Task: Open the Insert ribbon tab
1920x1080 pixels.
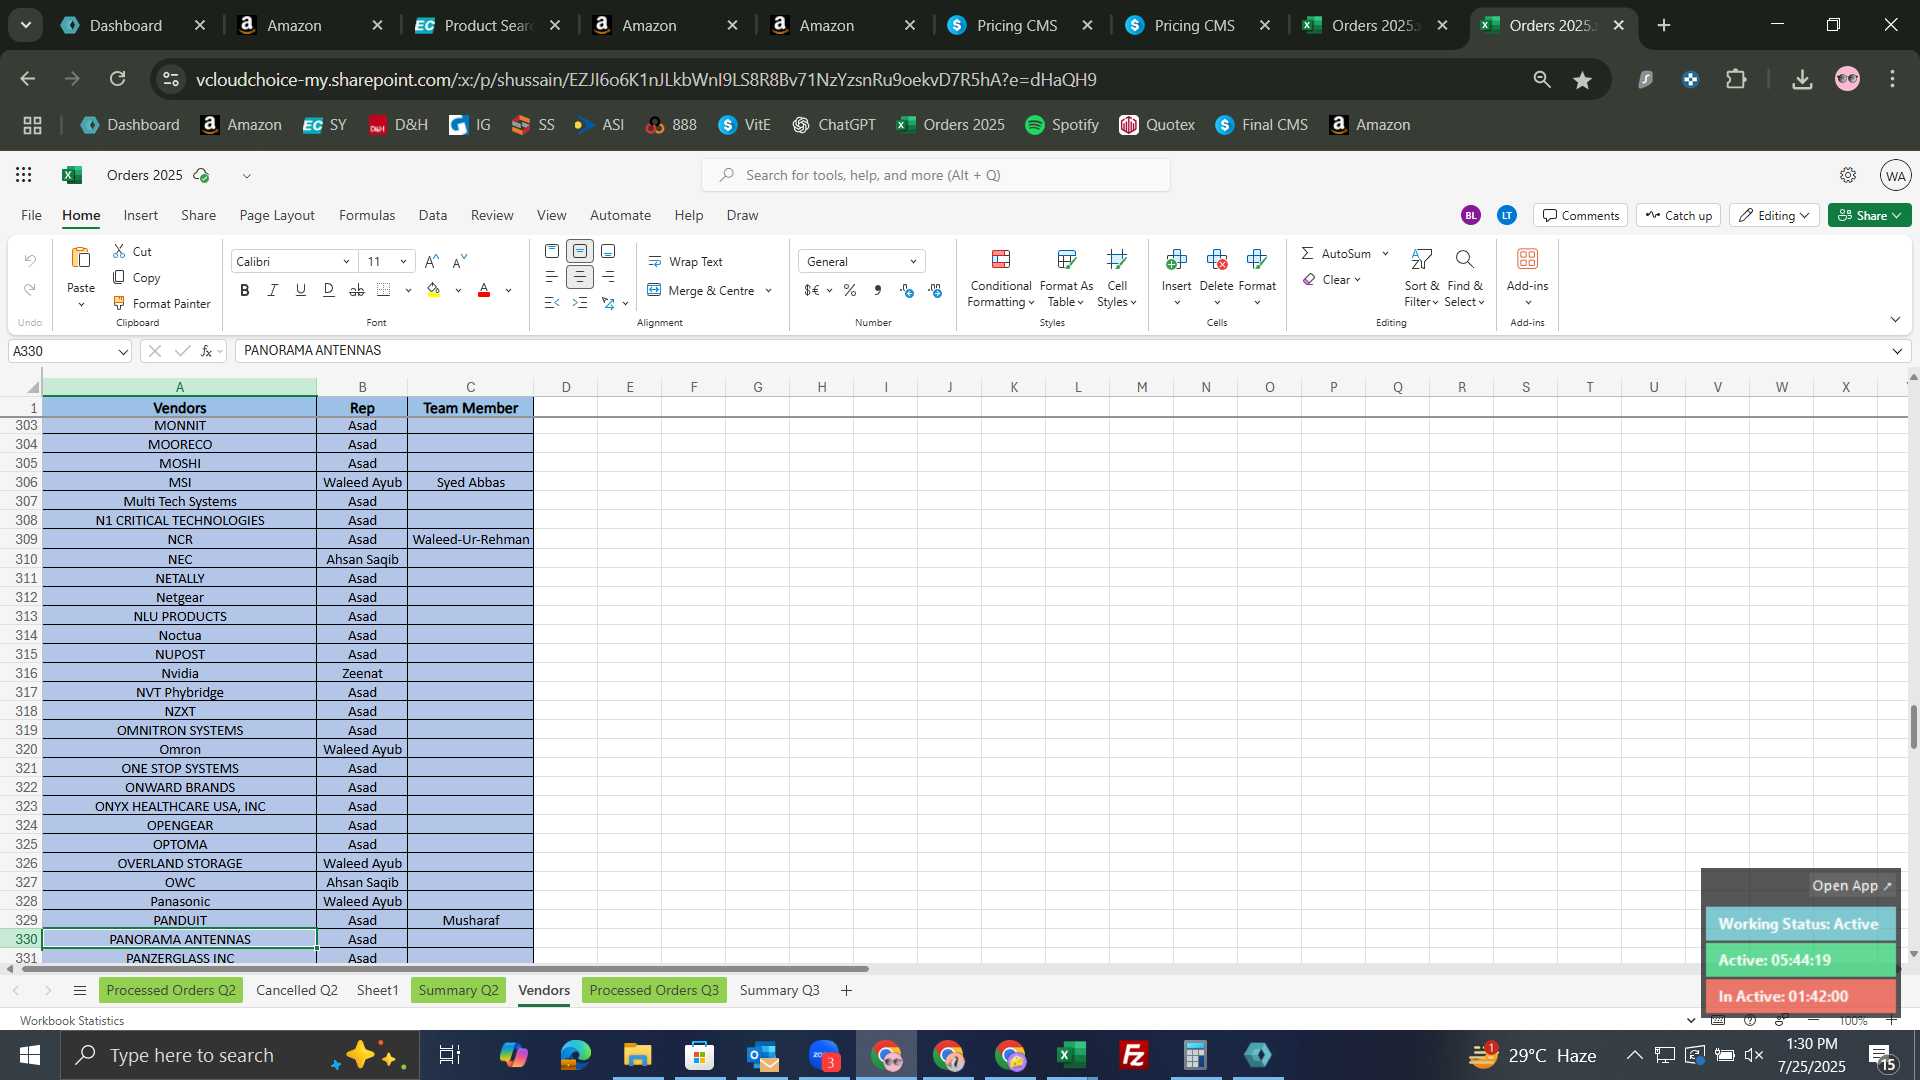Action: click(x=140, y=215)
